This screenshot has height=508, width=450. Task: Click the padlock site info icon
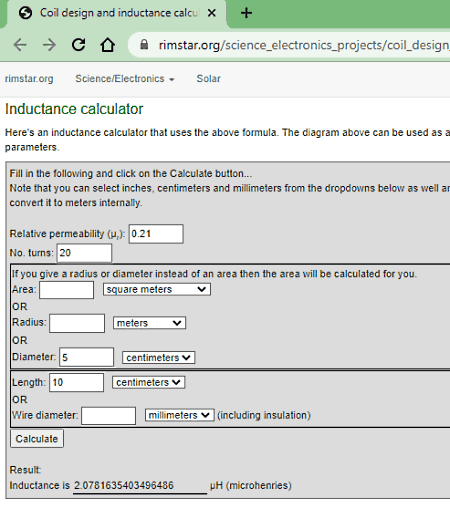click(x=144, y=44)
